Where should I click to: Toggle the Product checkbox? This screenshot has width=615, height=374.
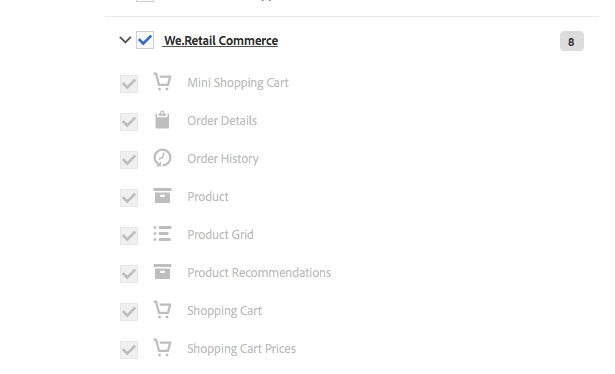[x=129, y=198]
